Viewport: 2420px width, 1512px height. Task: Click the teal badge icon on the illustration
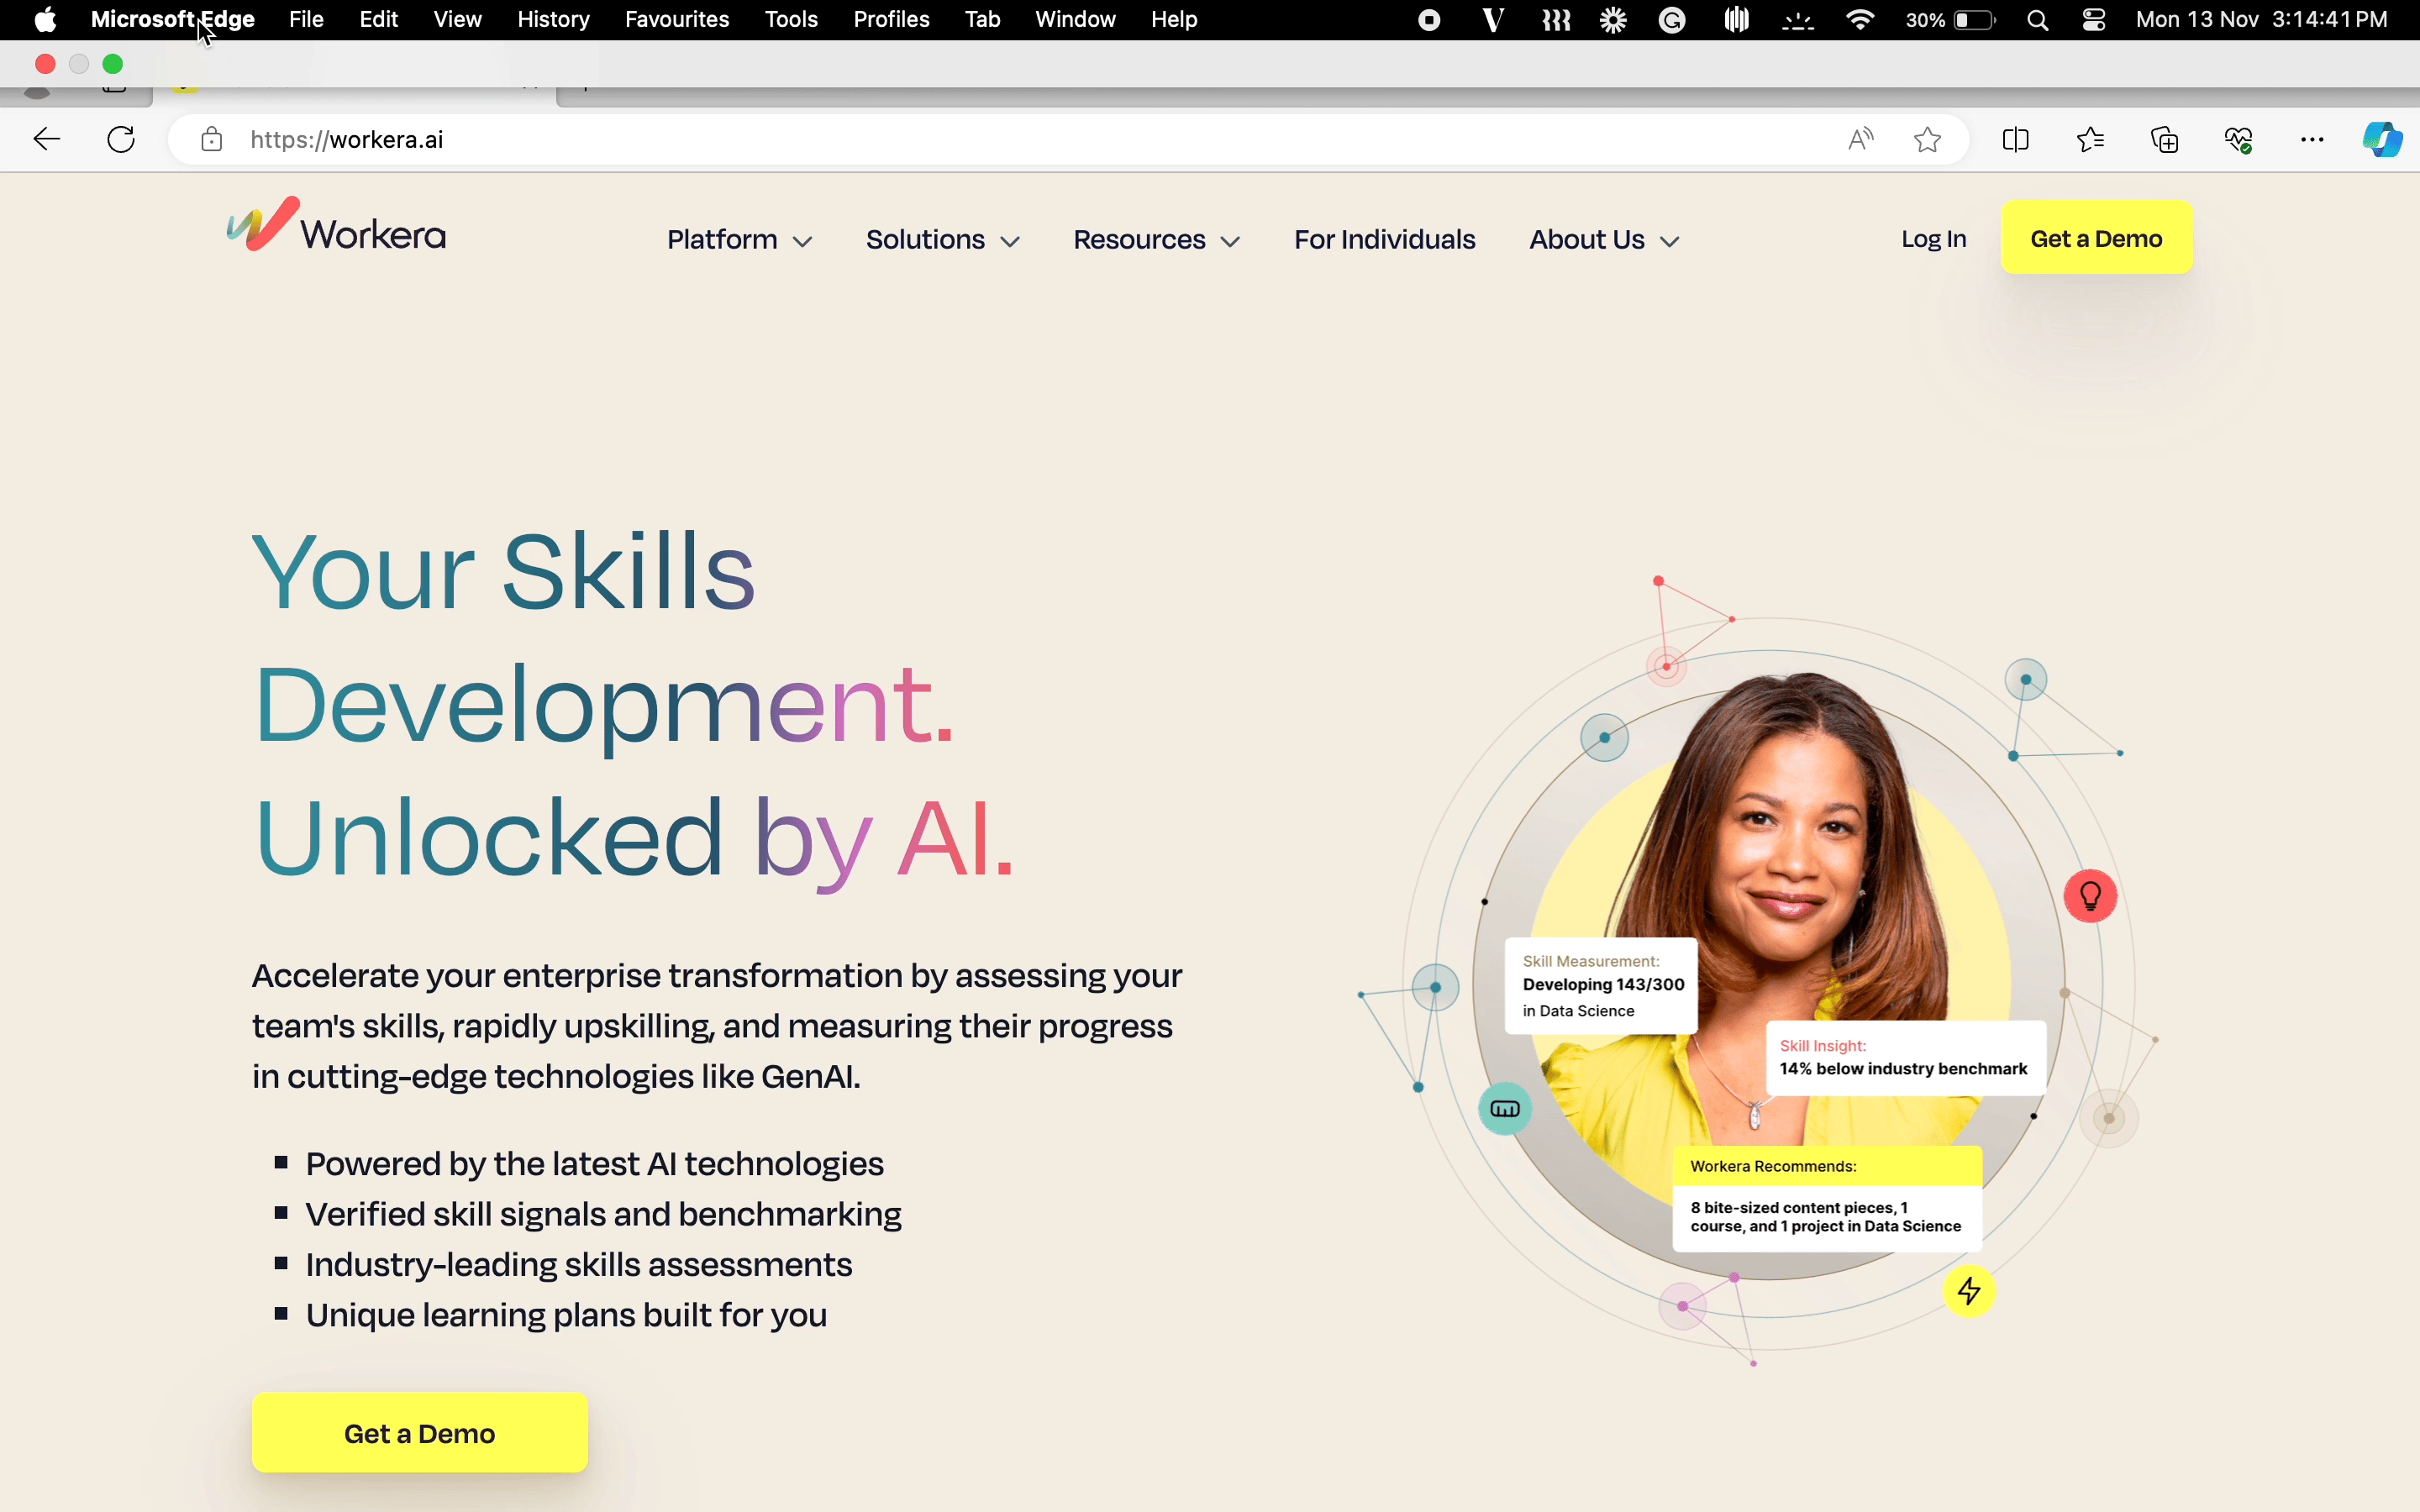click(1505, 1108)
